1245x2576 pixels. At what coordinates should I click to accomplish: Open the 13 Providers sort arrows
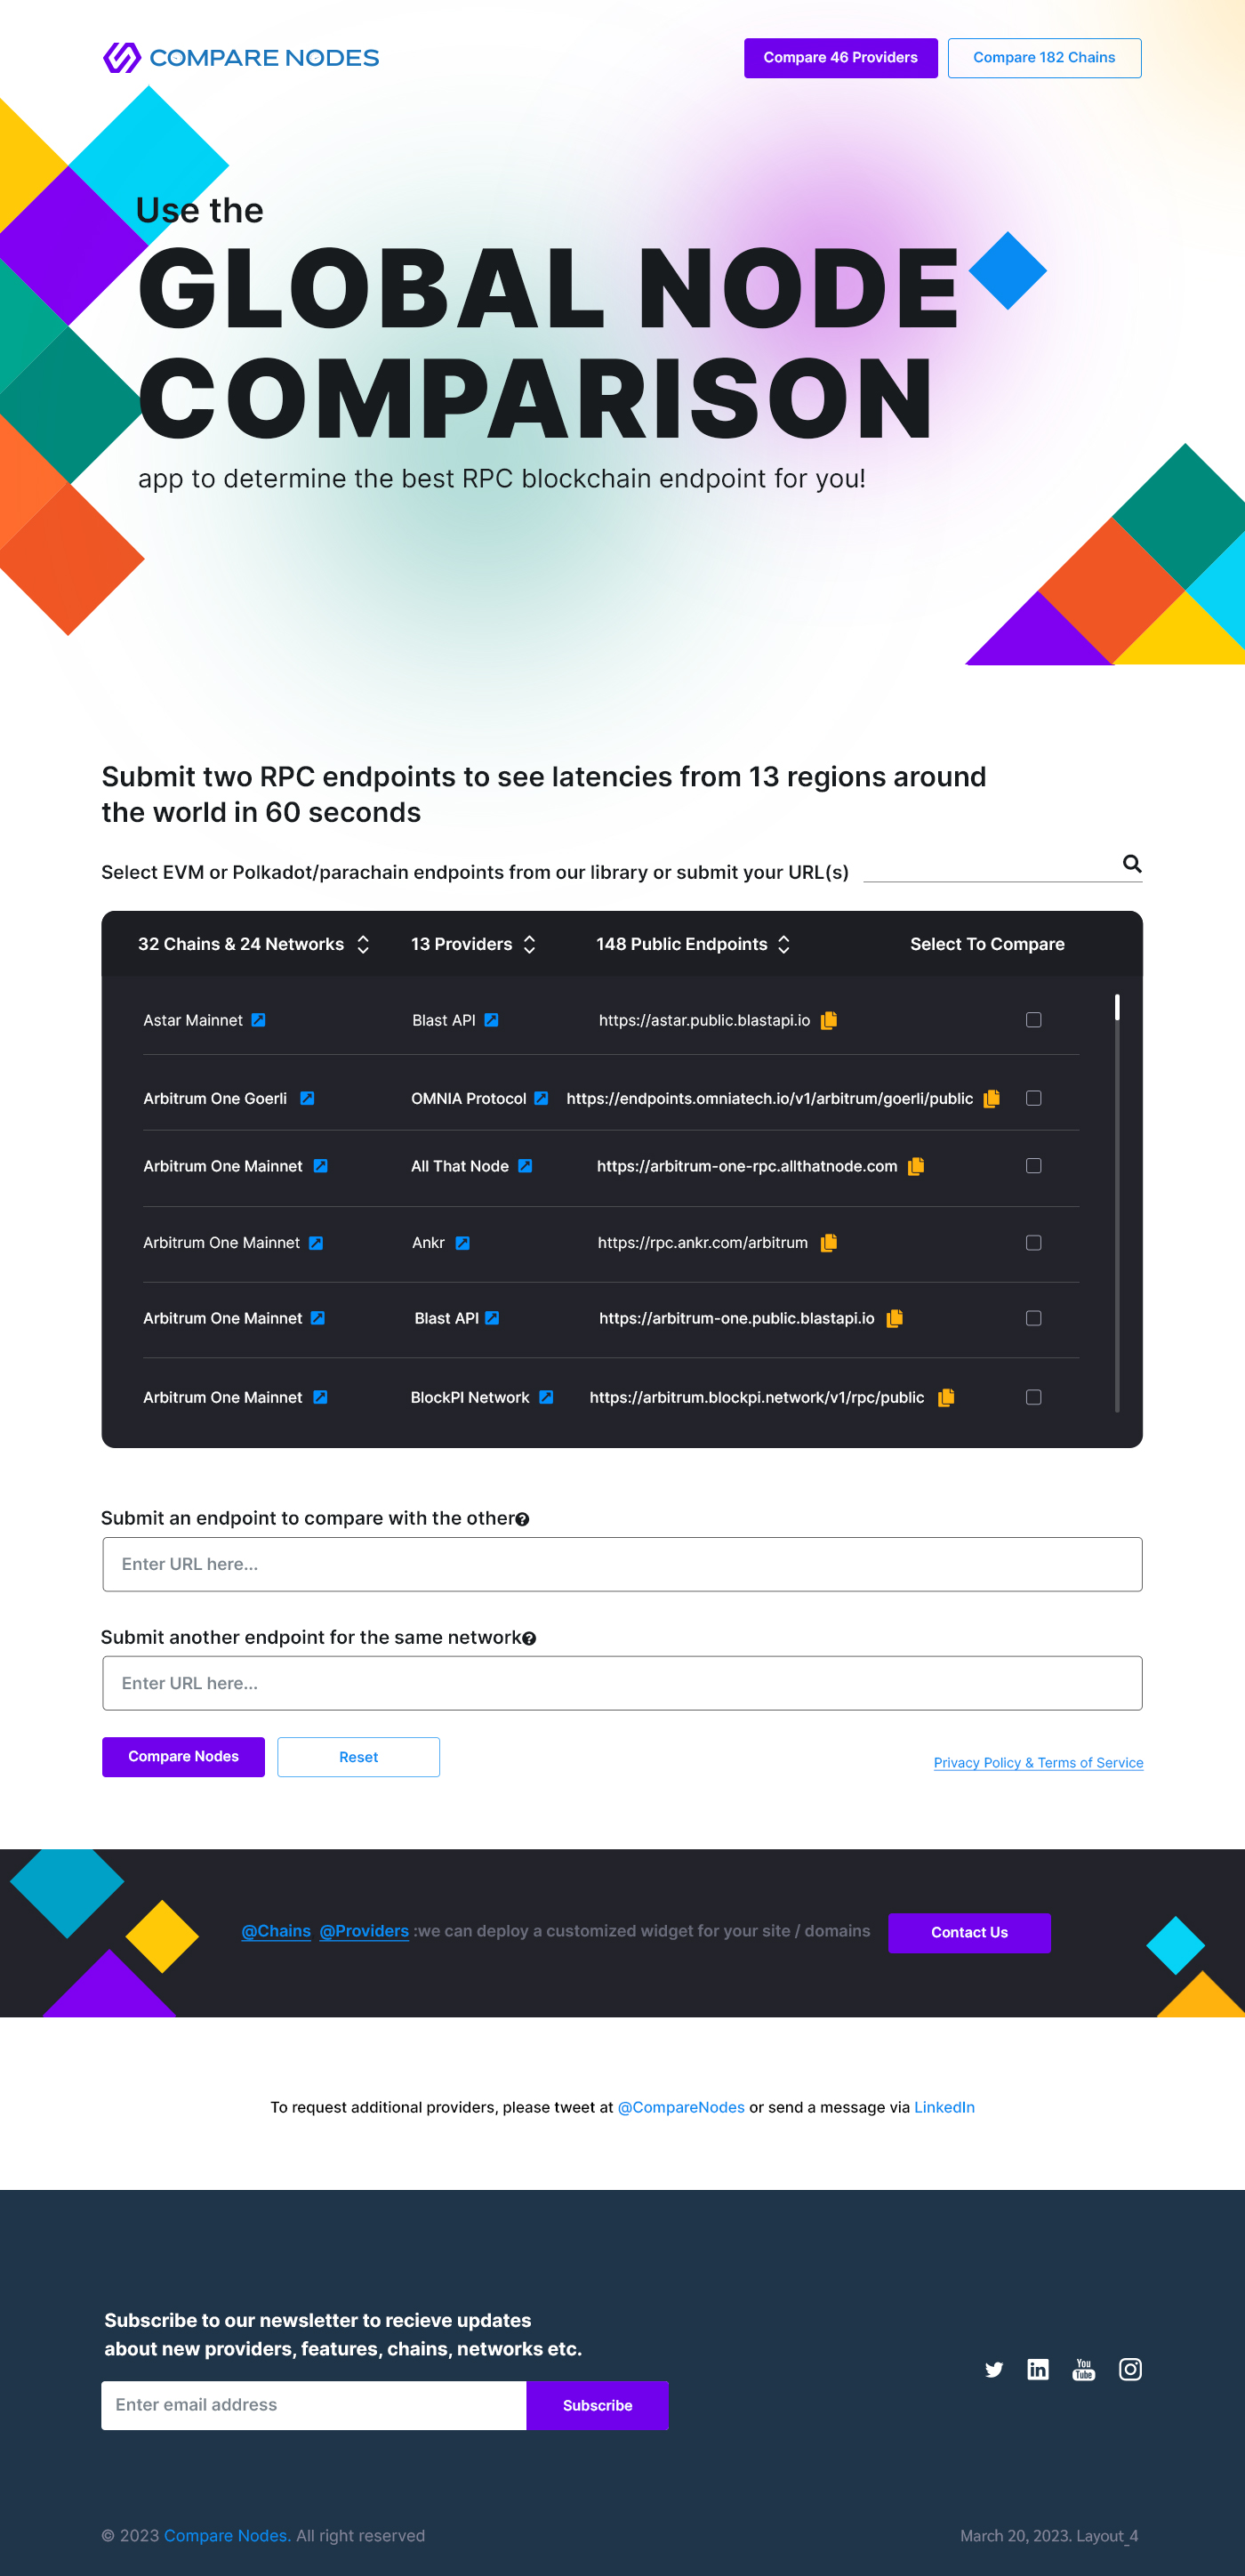(x=530, y=944)
